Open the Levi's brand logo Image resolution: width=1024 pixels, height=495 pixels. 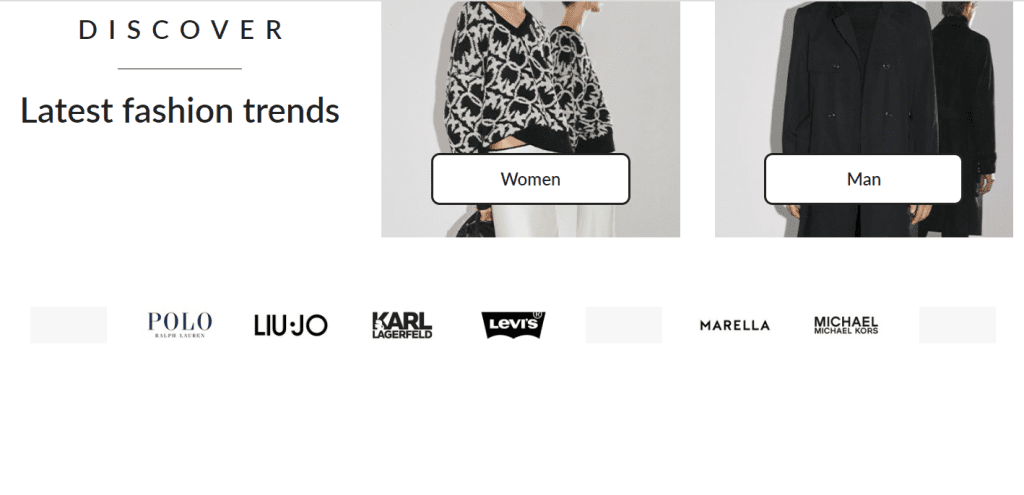tap(513, 325)
